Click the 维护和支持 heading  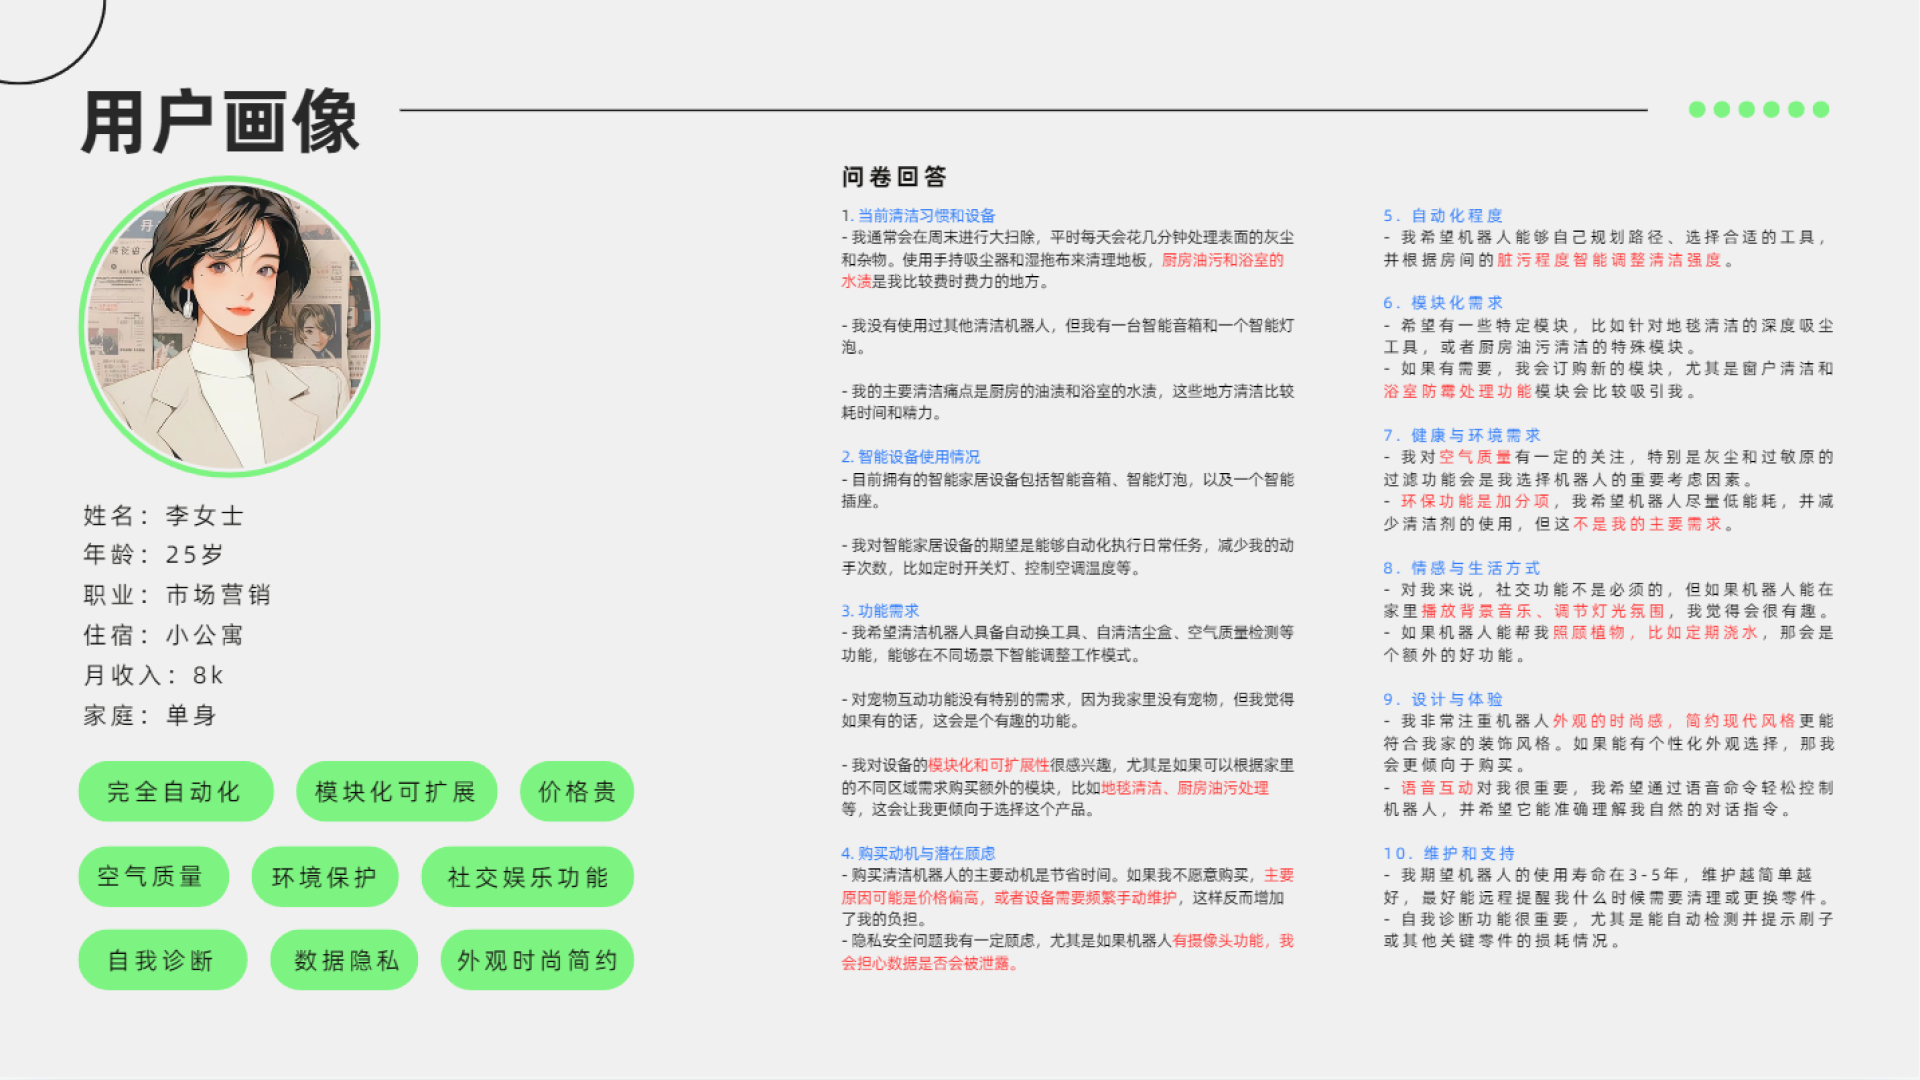pyautogui.click(x=1468, y=853)
